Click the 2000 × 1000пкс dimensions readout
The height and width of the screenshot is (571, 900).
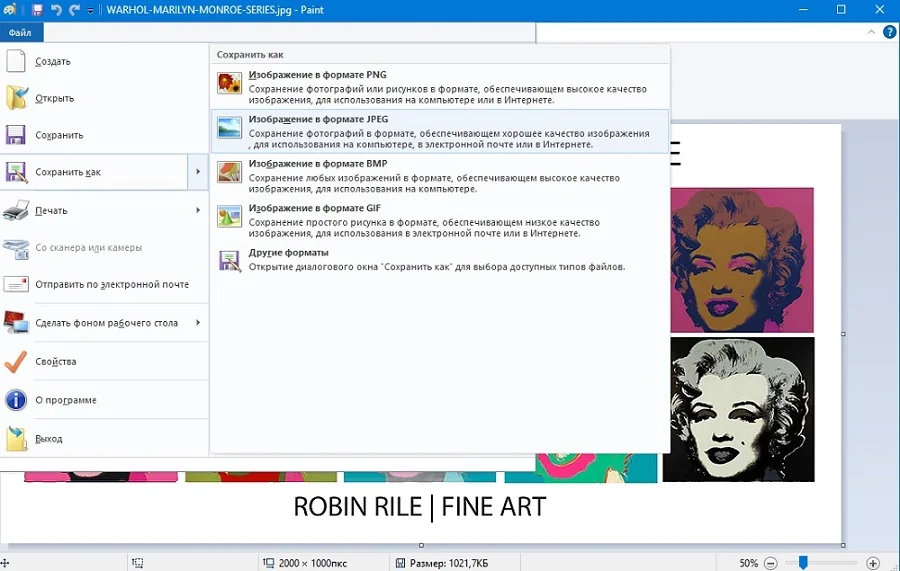pos(313,564)
